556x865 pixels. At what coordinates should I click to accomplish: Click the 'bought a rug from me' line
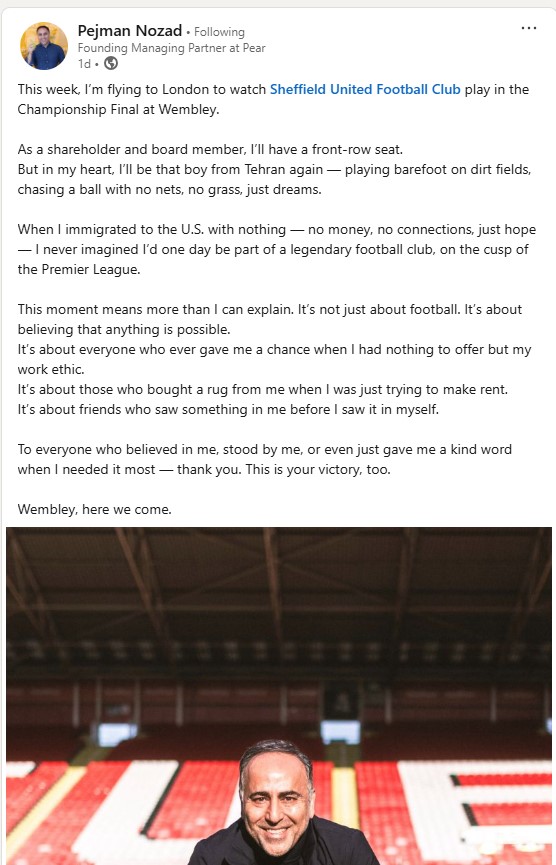(263, 389)
